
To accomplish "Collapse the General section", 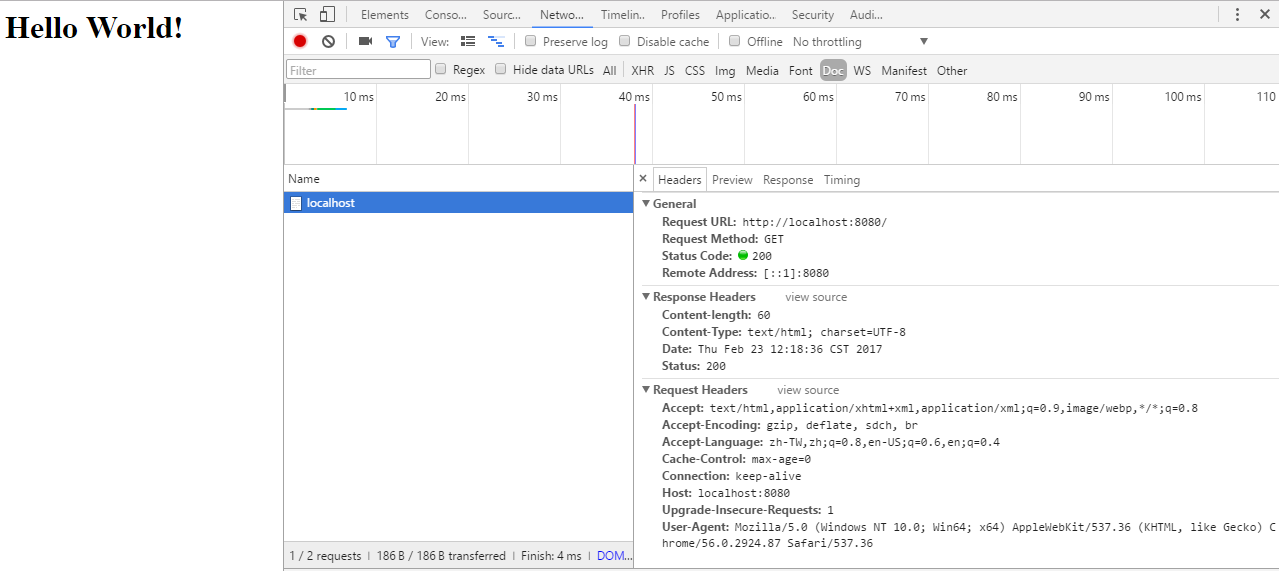I will (x=646, y=204).
